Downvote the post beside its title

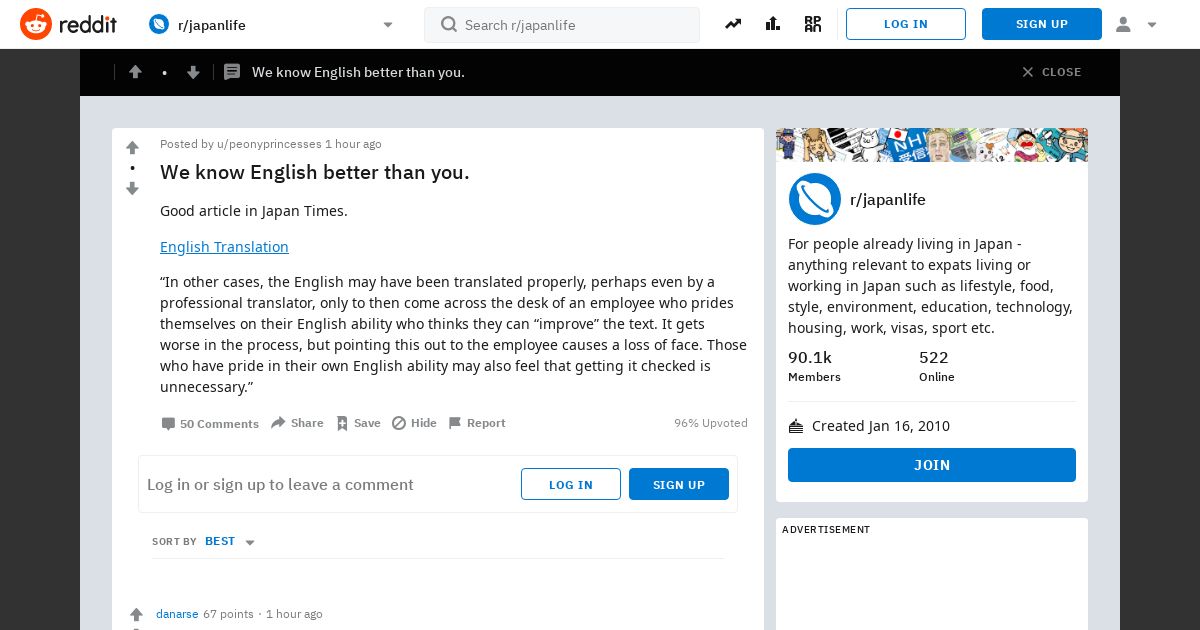(132, 188)
